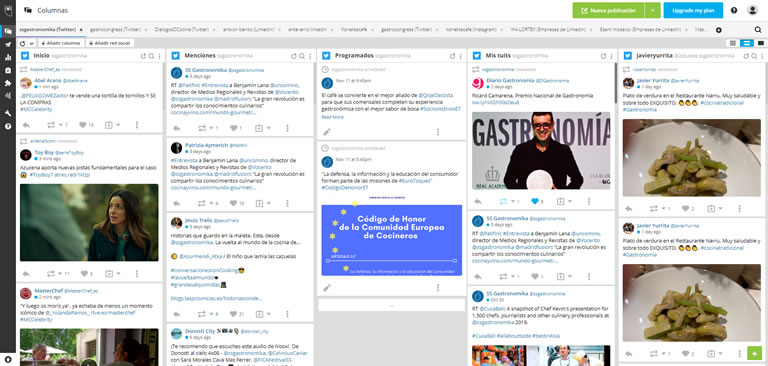Click the pencil edit icon on first scheduled post

(x=327, y=132)
